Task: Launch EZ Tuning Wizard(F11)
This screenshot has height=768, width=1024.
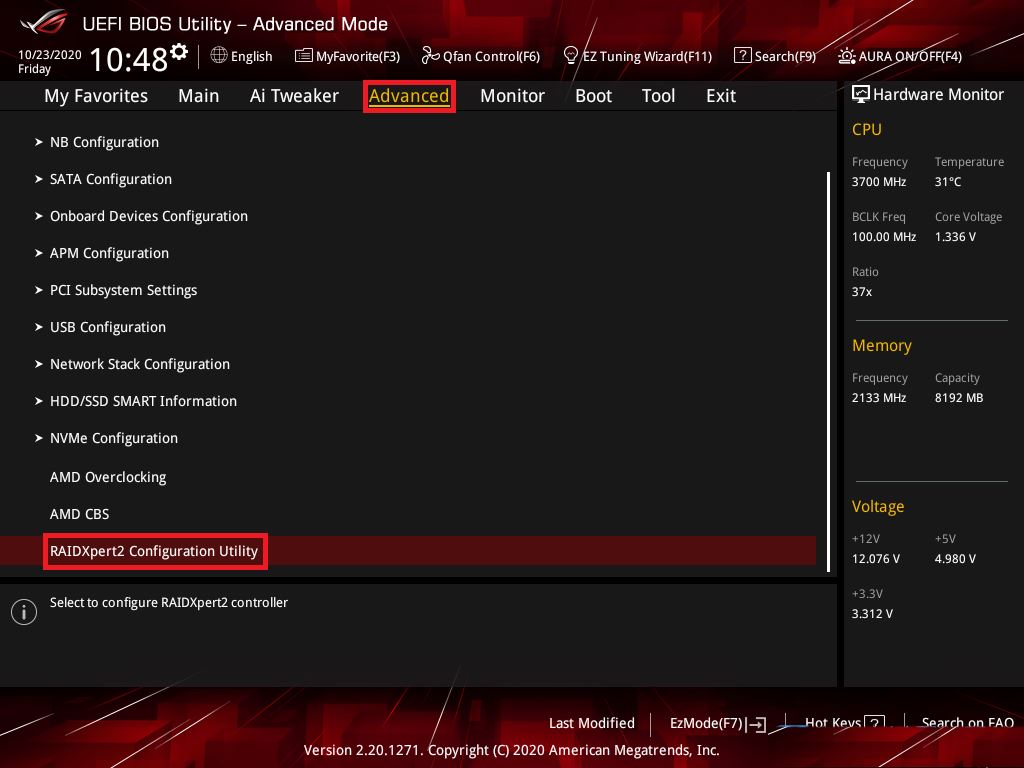Action: (x=647, y=56)
